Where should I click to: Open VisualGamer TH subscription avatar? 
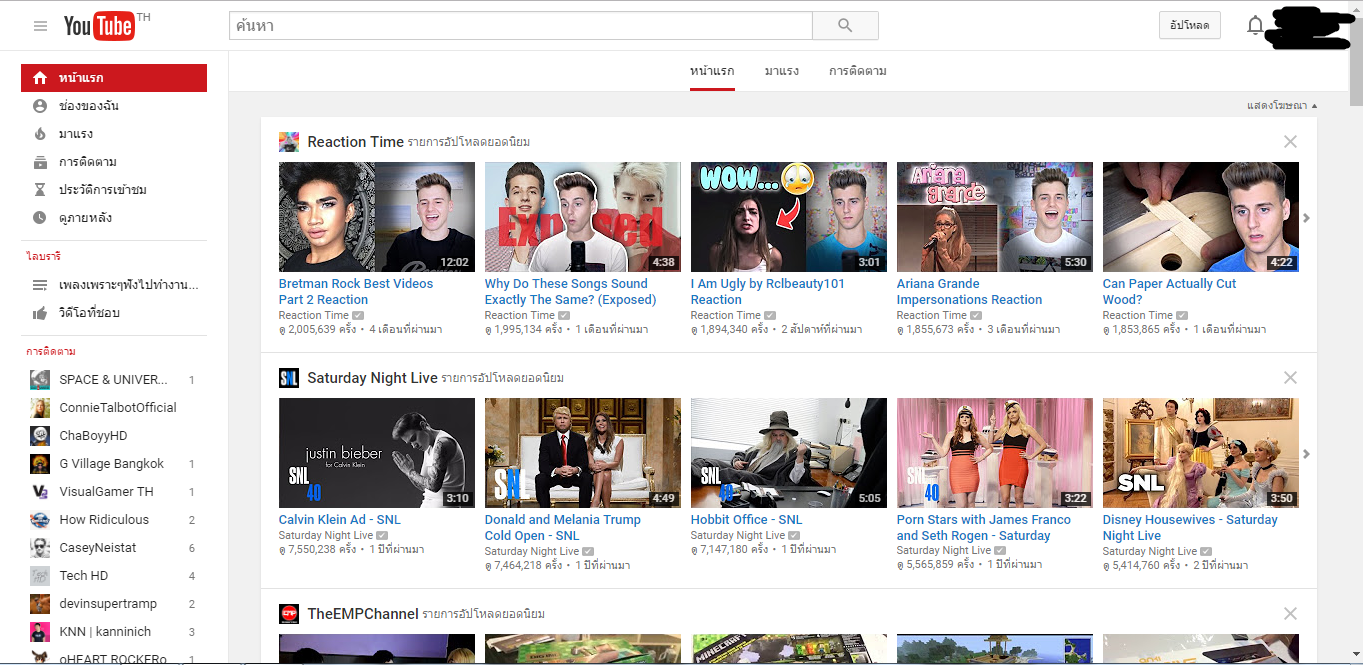40,492
